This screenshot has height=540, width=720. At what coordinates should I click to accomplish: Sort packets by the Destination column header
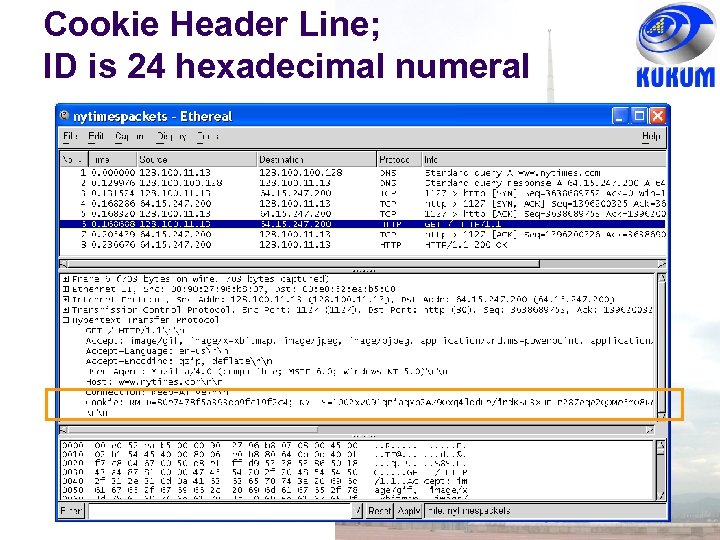(316, 159)
